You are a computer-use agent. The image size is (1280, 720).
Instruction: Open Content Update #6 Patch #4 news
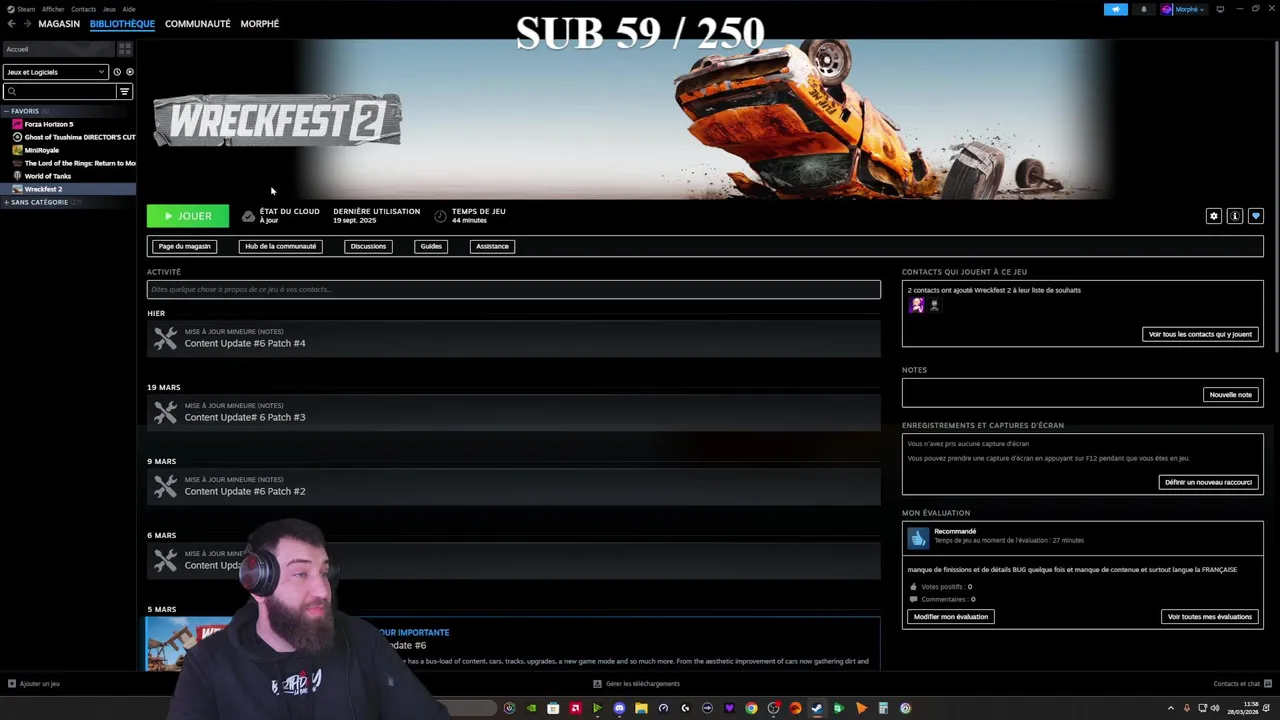[514, 338]
